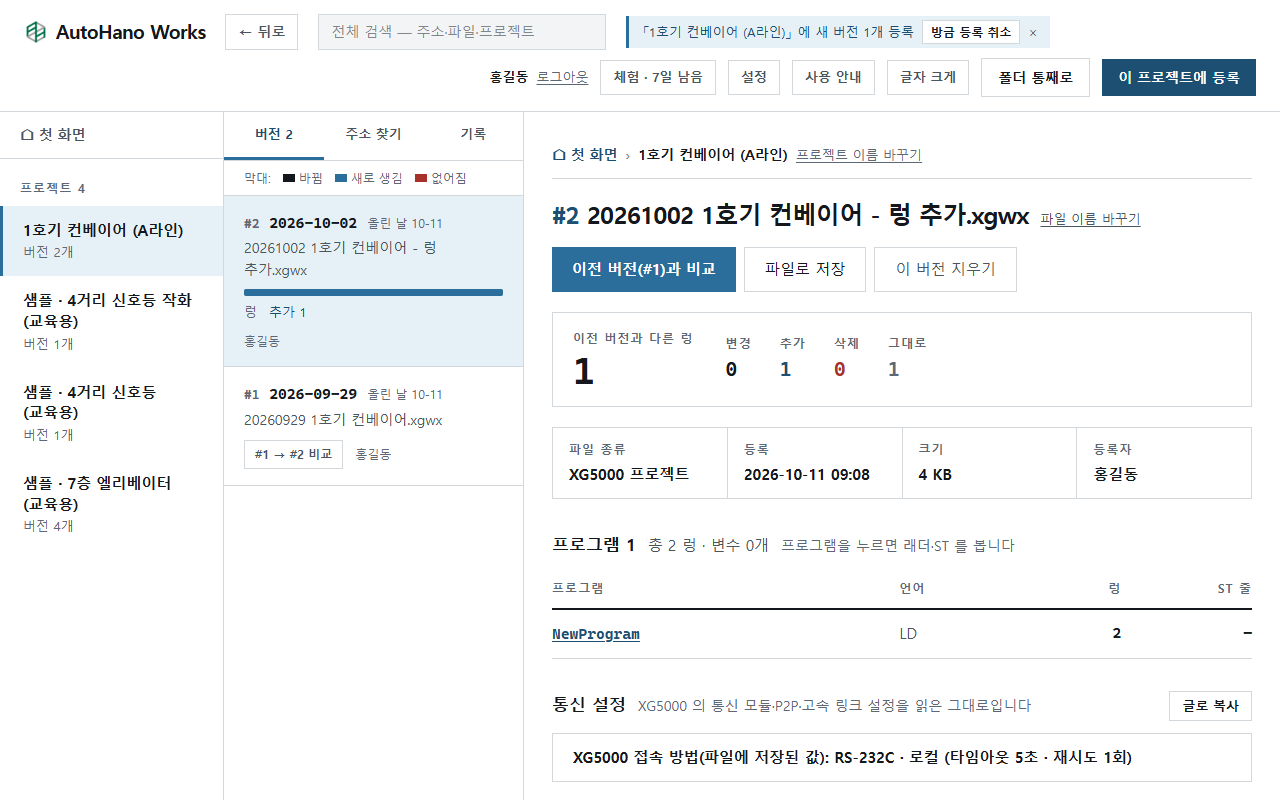Select sample 4거리 신호등 작화 project
Image resolution: width=1280 pixels, height=800 pixels.
pyautogui.click(x=111, y=321)
